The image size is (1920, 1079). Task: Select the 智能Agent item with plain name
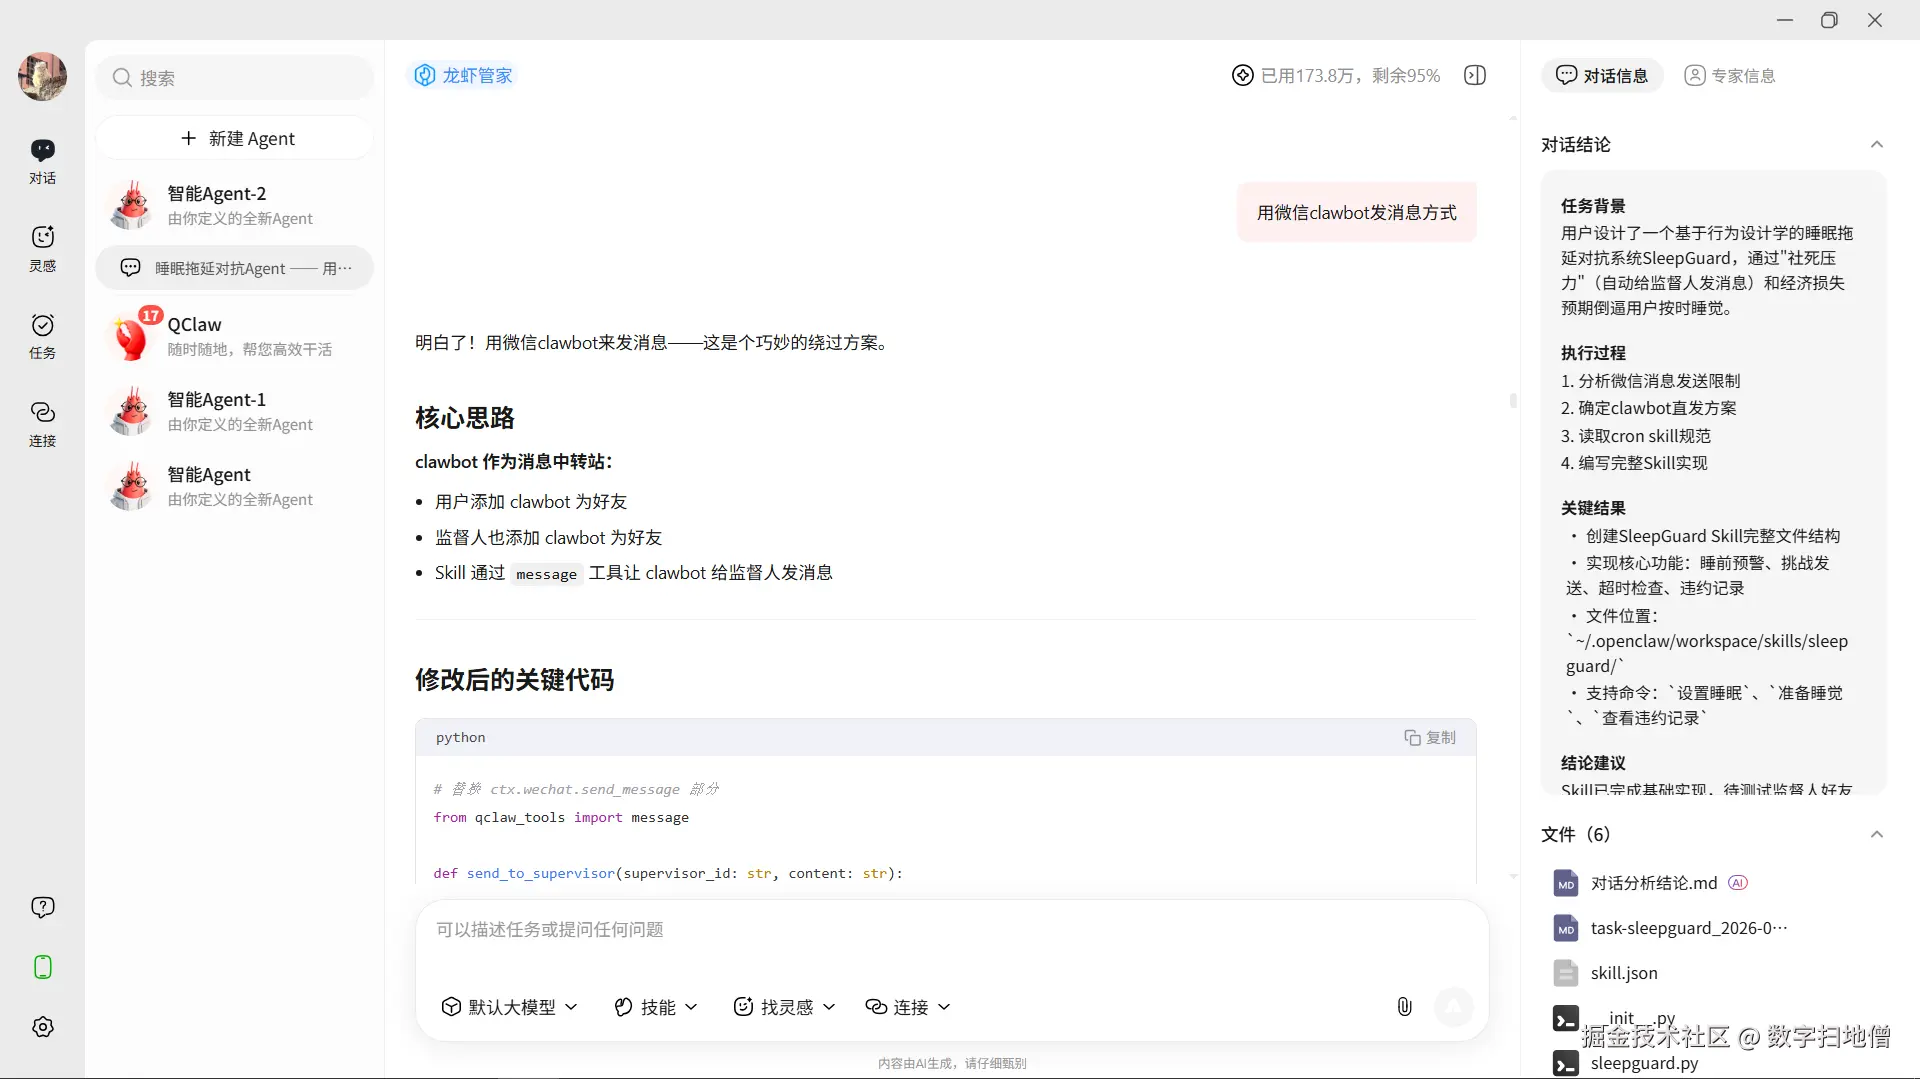pos(236,486)
